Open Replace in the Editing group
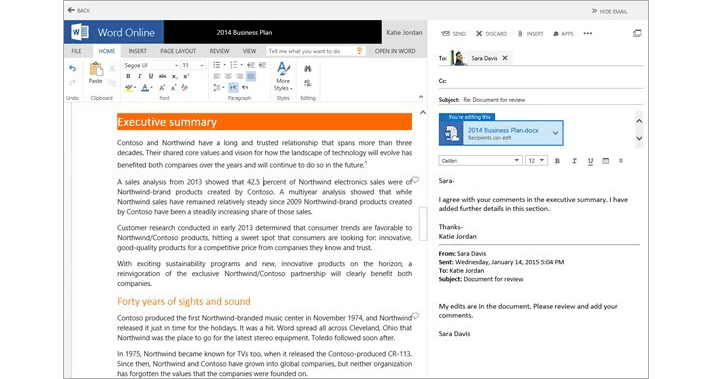The image size is (713, 379). pos(308,83)
